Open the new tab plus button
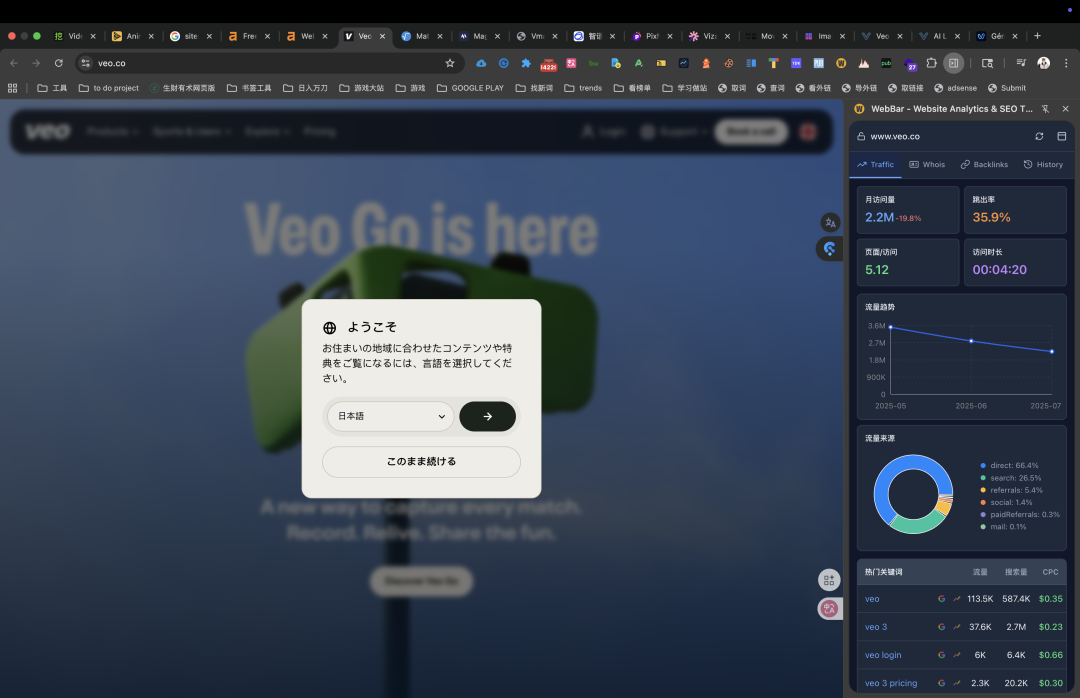The width and height of the screenshot is (1080, 698). click(x=1037, y=36)
